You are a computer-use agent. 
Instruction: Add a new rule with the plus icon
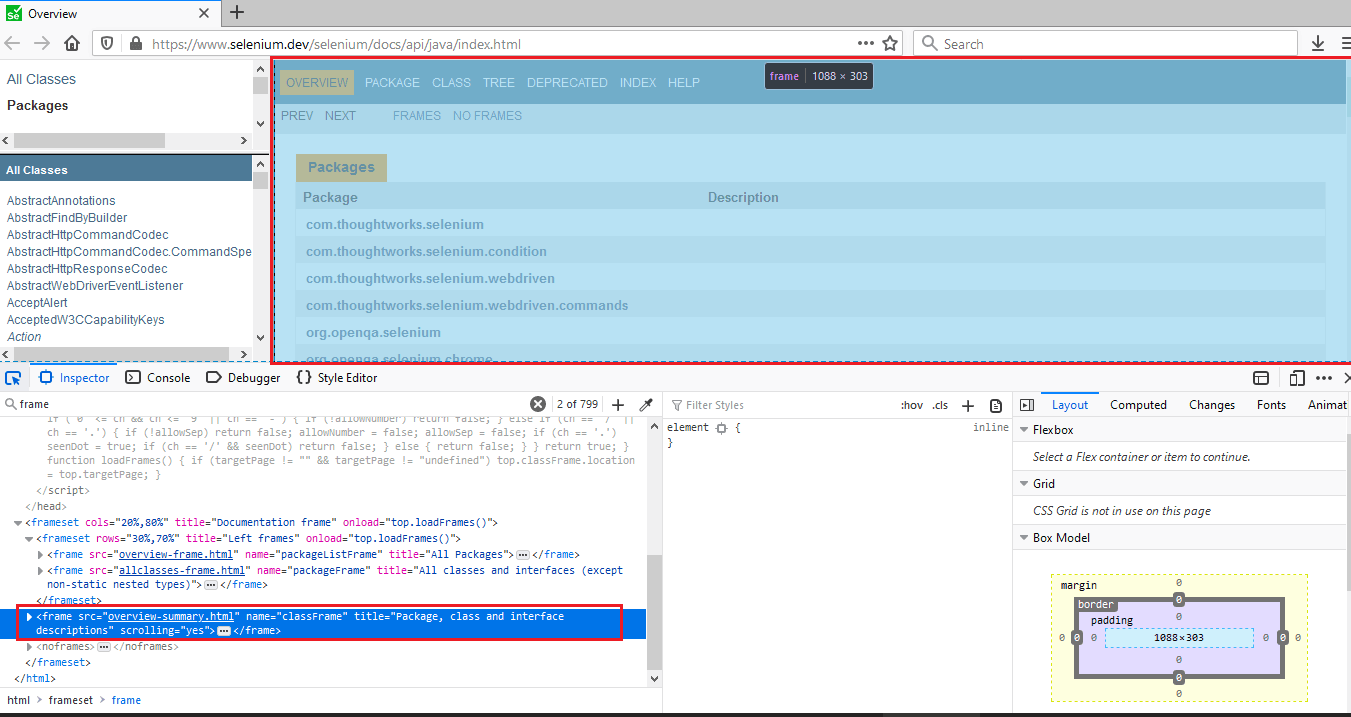967,405
